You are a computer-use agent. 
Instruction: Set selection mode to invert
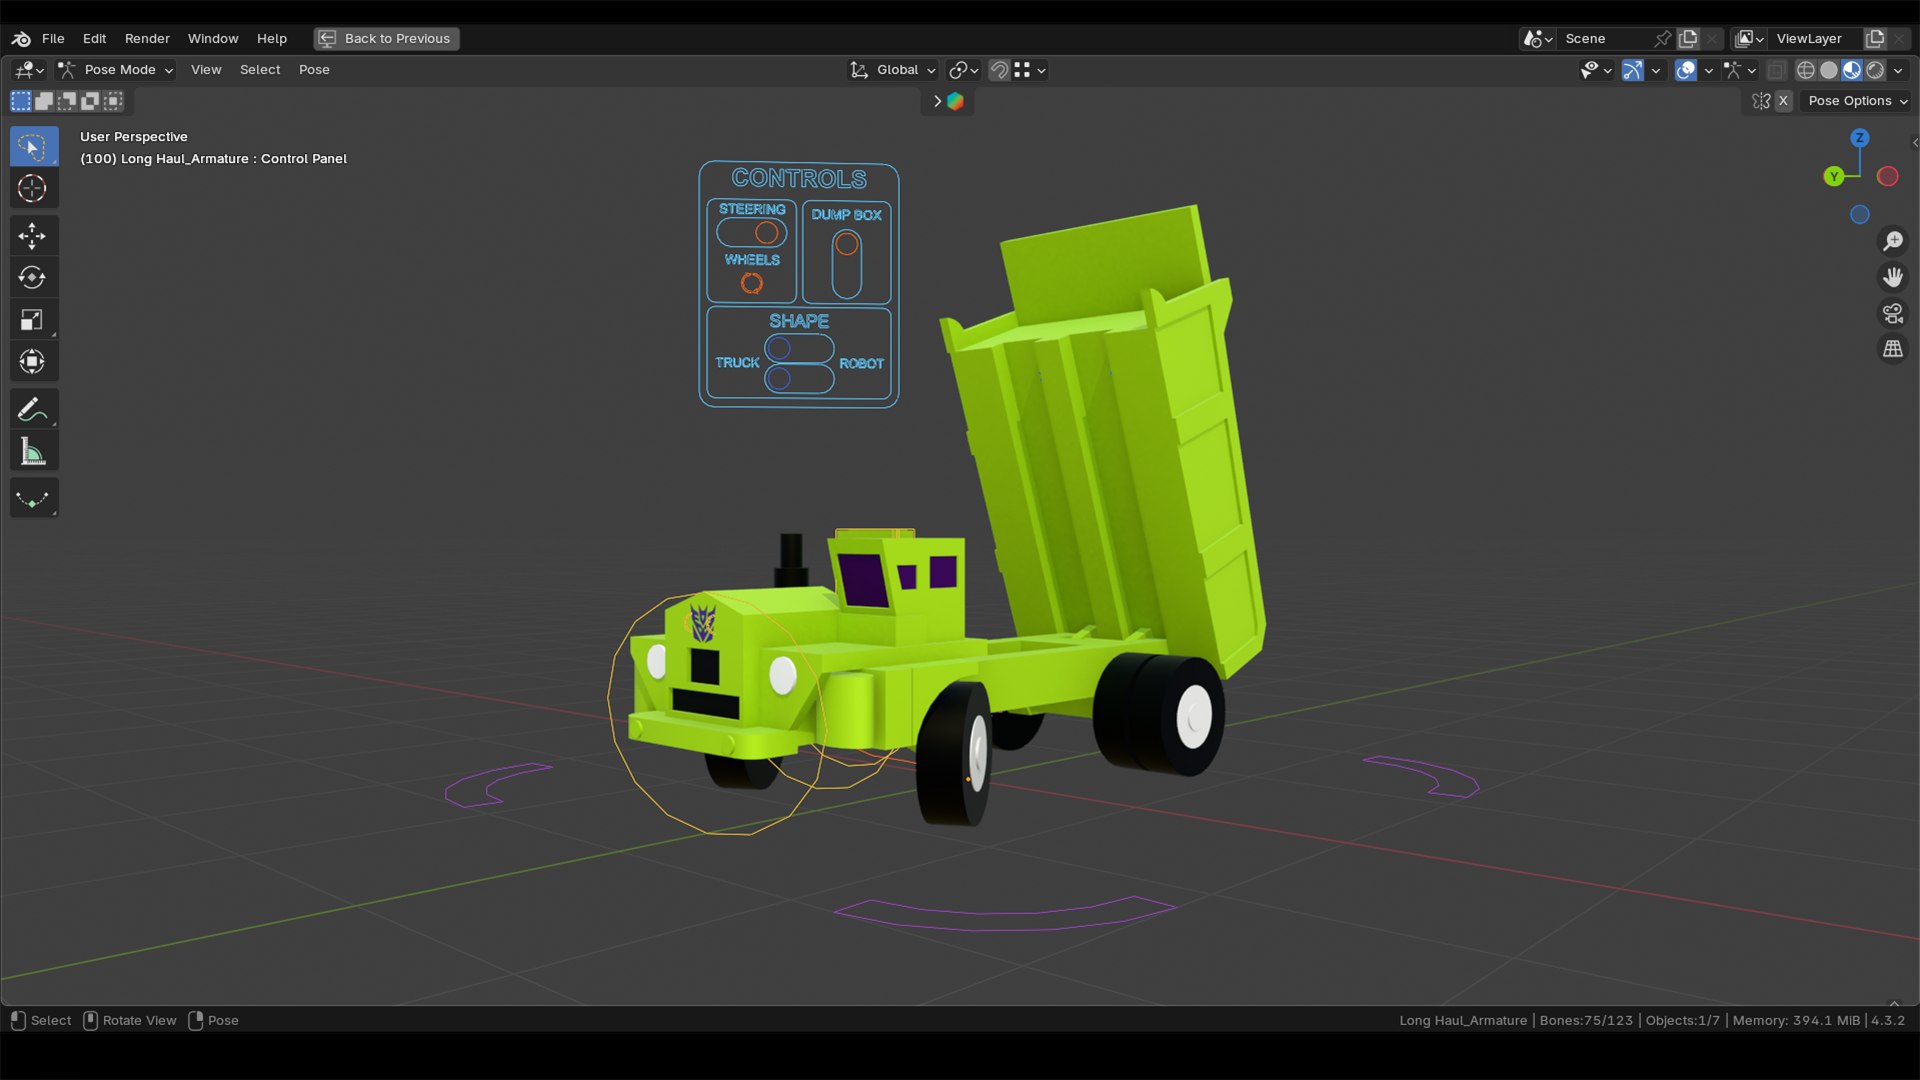pos(90,101)
